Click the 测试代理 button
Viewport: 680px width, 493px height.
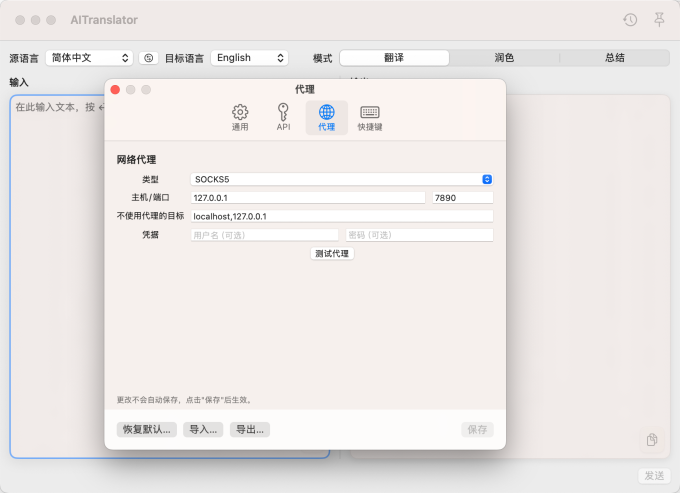click(332, 254)
